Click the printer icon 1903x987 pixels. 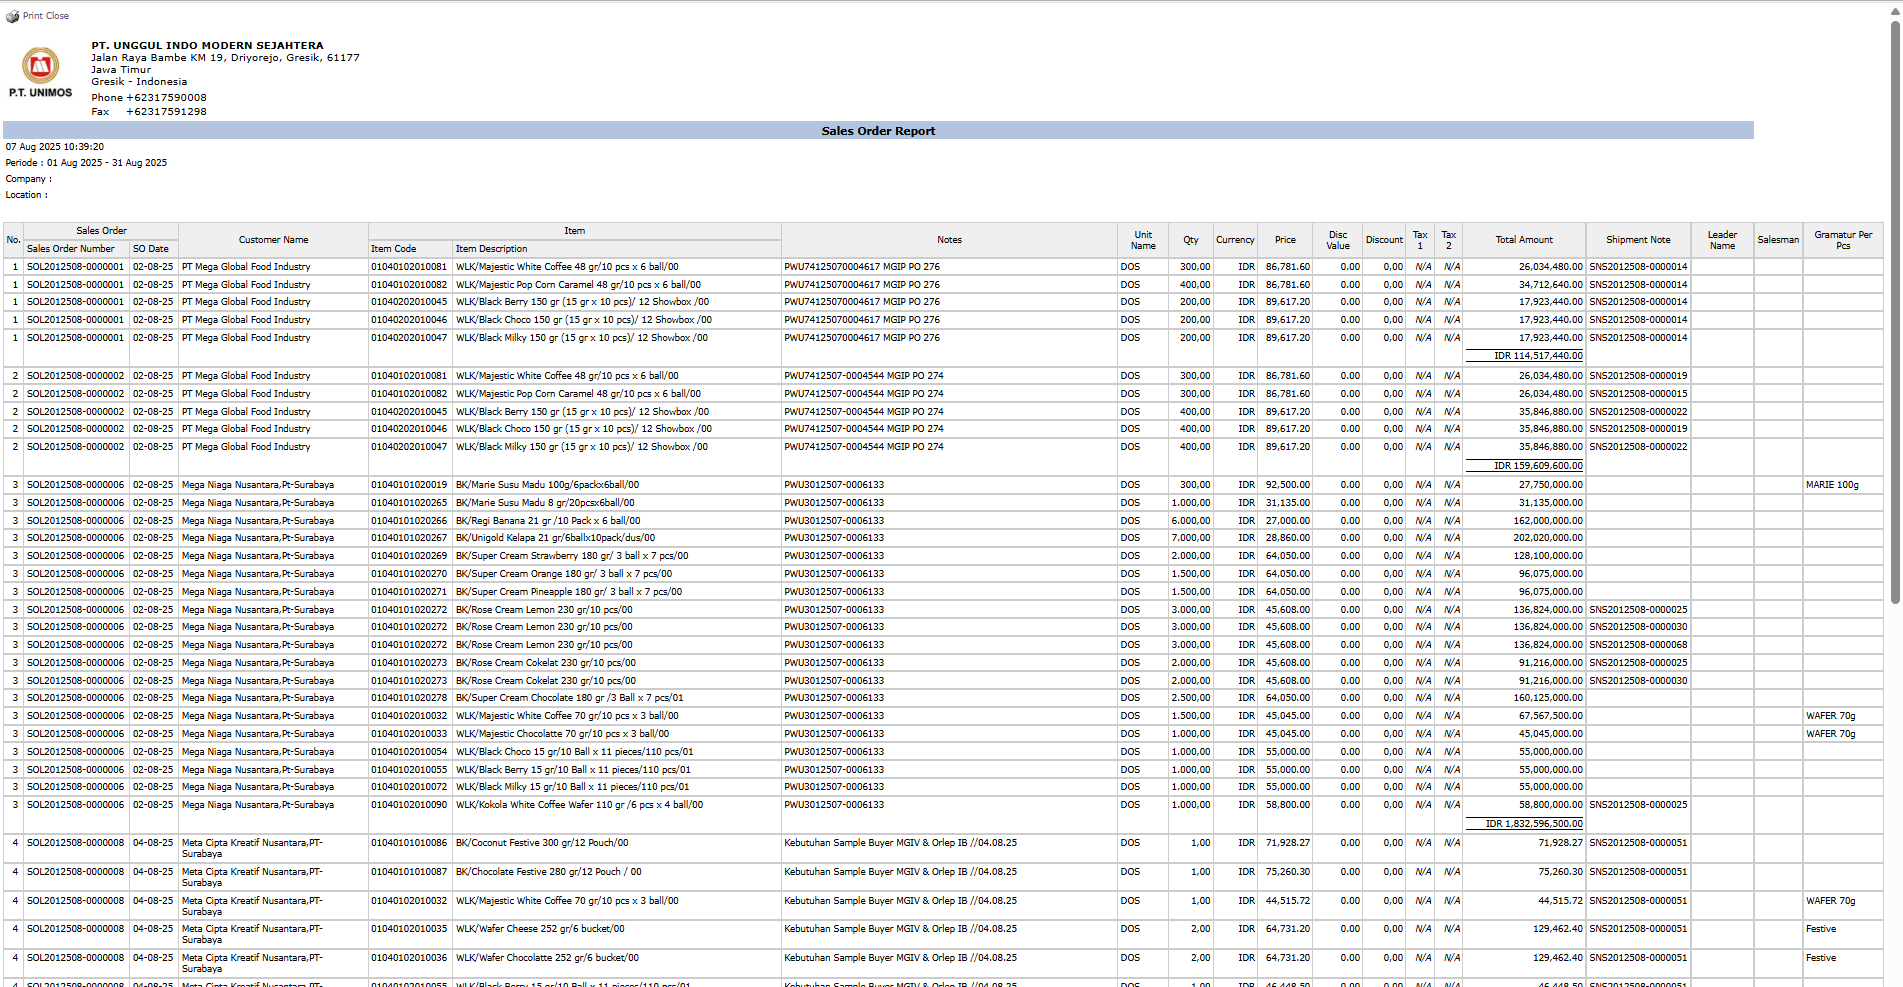pyautogui.click(x=12, y=16)
